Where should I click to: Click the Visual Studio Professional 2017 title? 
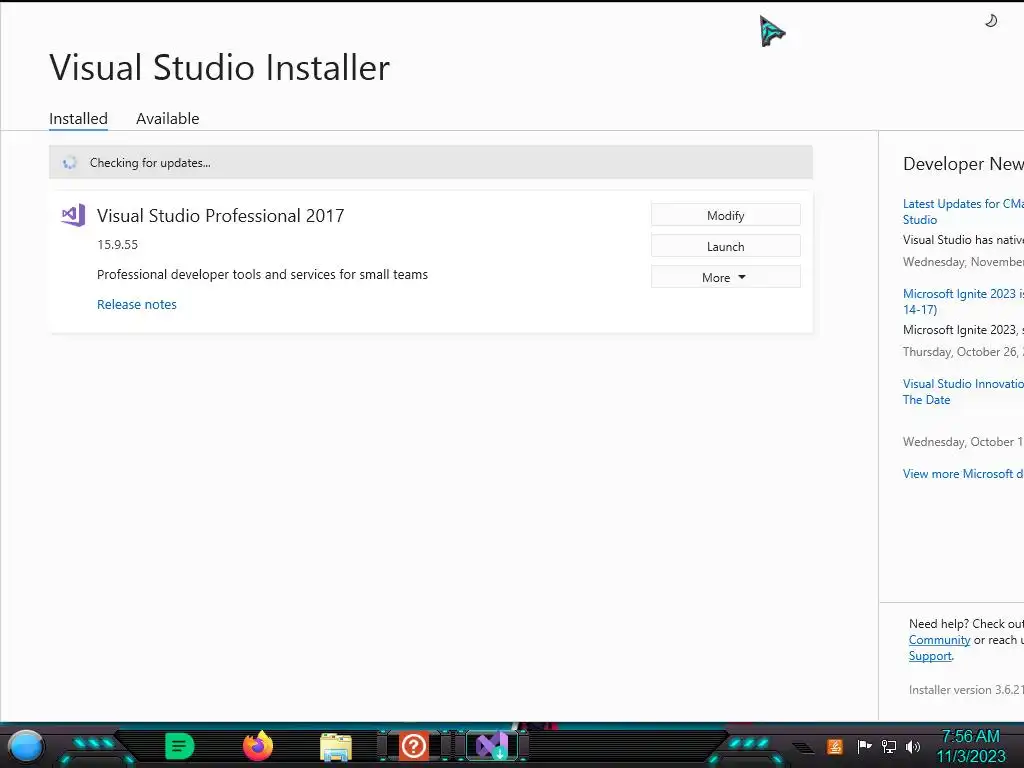click(220, 216)
